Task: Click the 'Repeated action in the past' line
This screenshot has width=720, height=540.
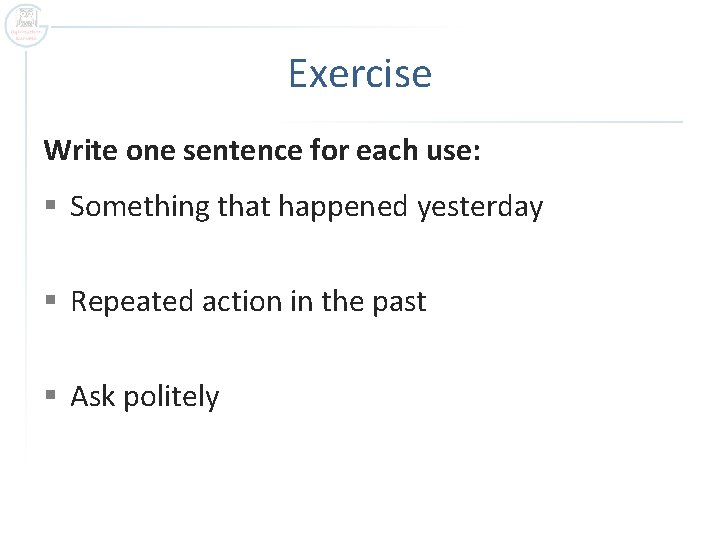Action: (248, 302)
